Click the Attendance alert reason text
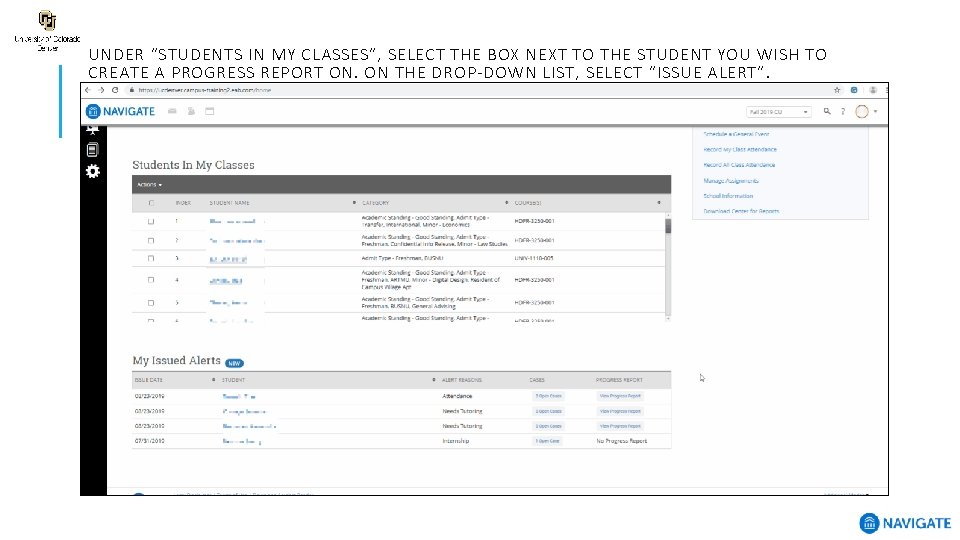 click(457, 396)
